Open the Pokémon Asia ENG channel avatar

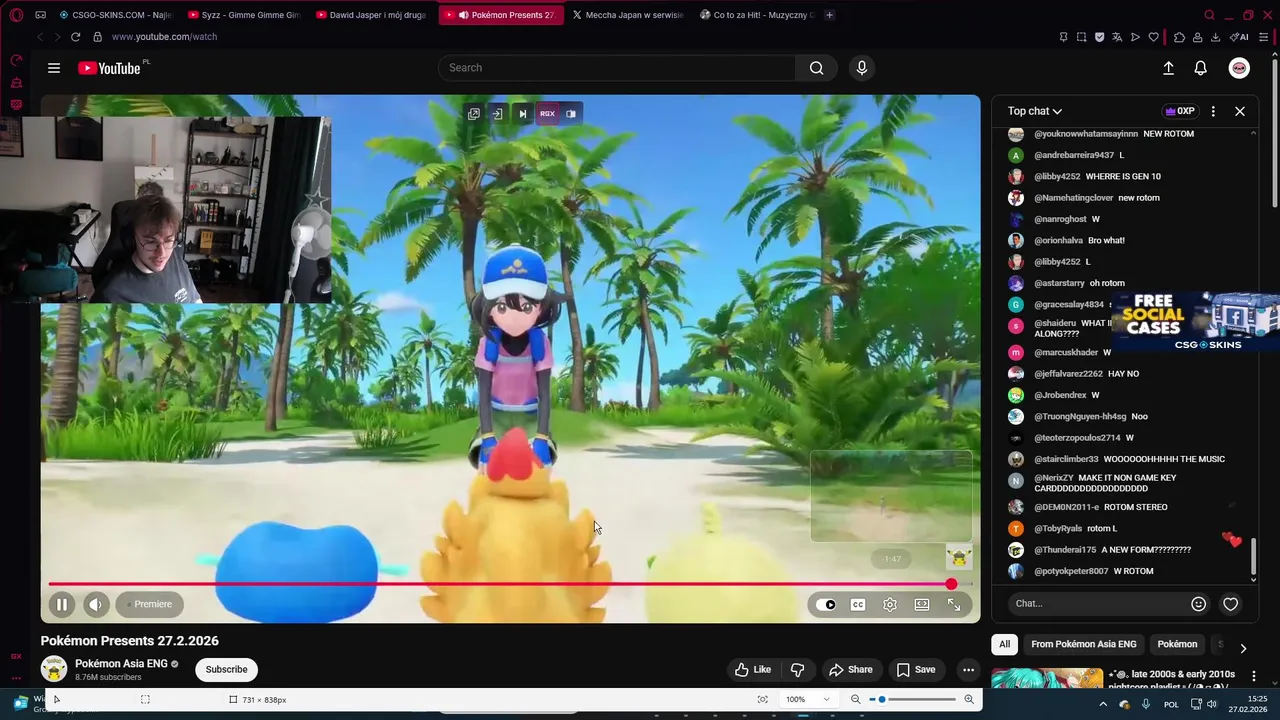pos(54,669)
